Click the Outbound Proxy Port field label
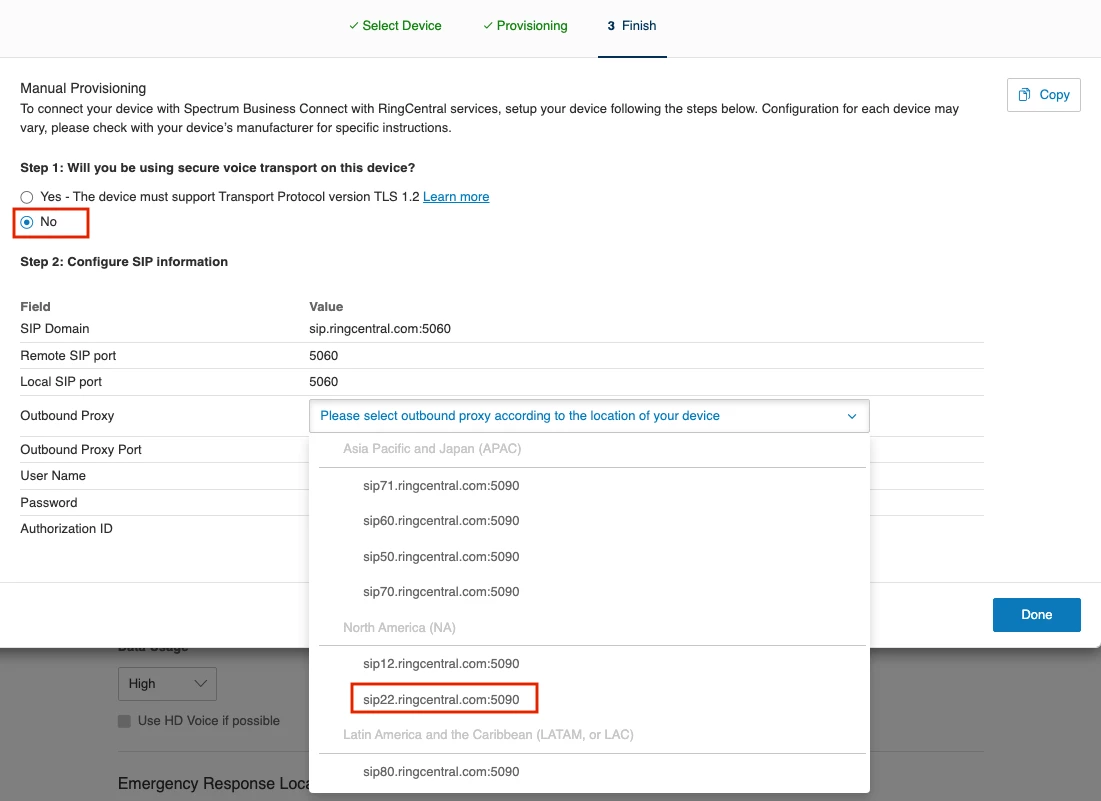 81,449
